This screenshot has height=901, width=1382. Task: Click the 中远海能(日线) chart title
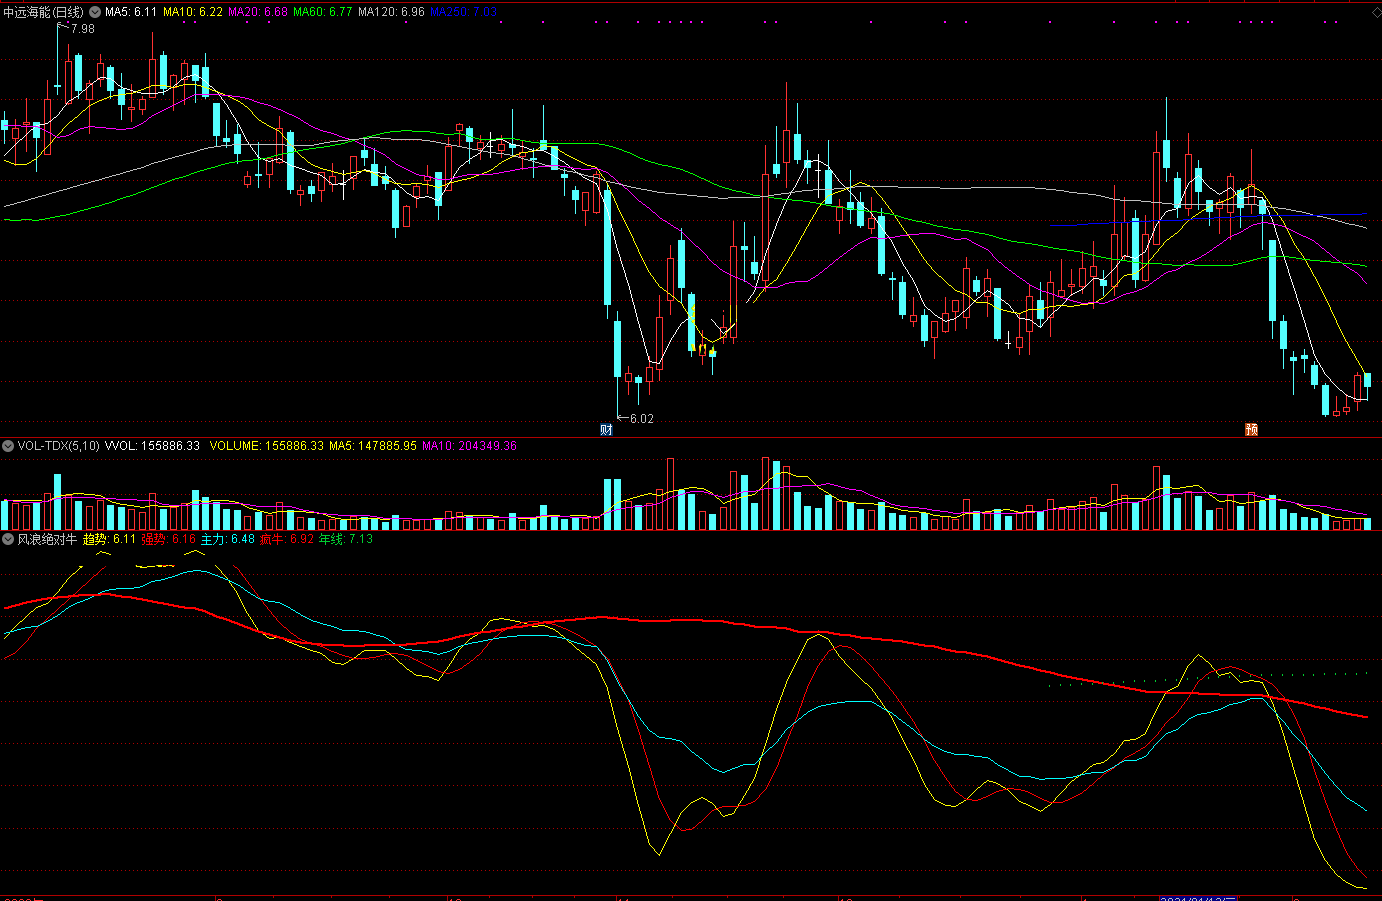(x=44, y=12)
